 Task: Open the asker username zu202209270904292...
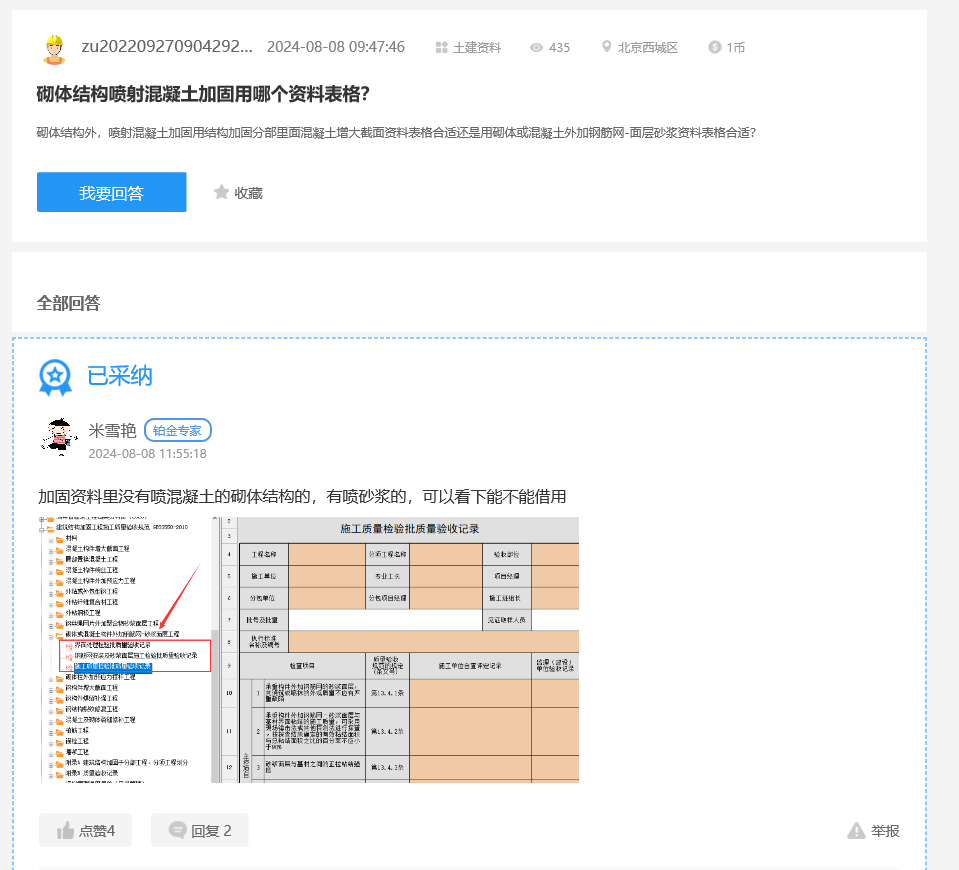click(166, 47)
